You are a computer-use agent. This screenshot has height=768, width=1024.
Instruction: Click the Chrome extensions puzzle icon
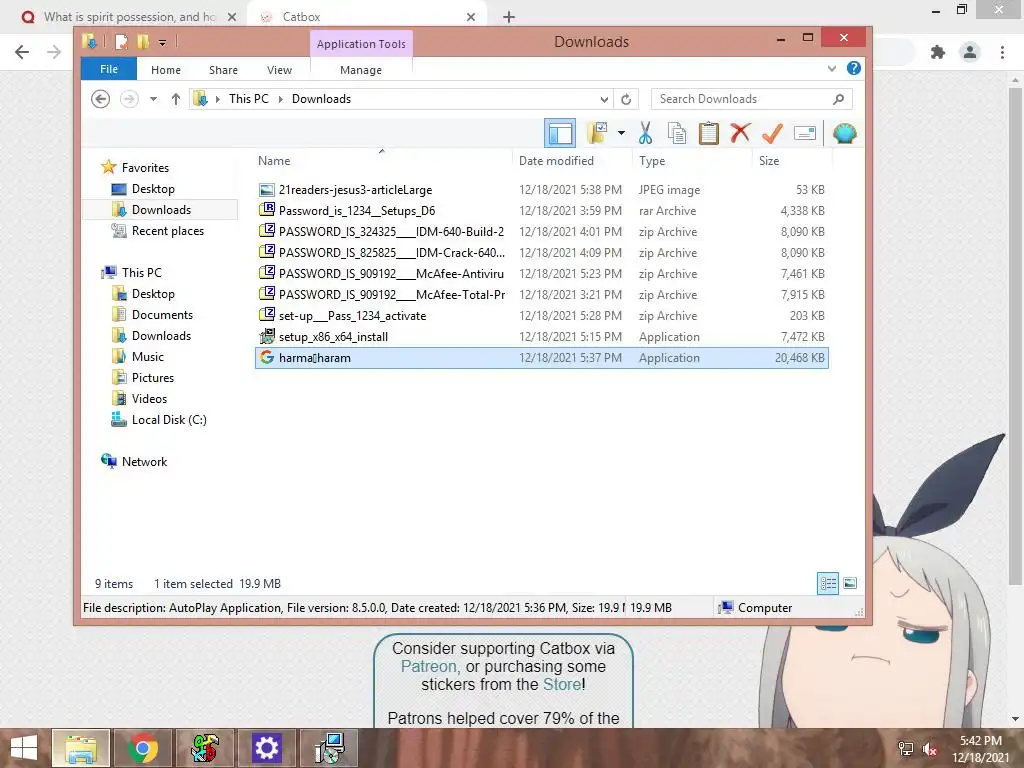coord(938,52)
